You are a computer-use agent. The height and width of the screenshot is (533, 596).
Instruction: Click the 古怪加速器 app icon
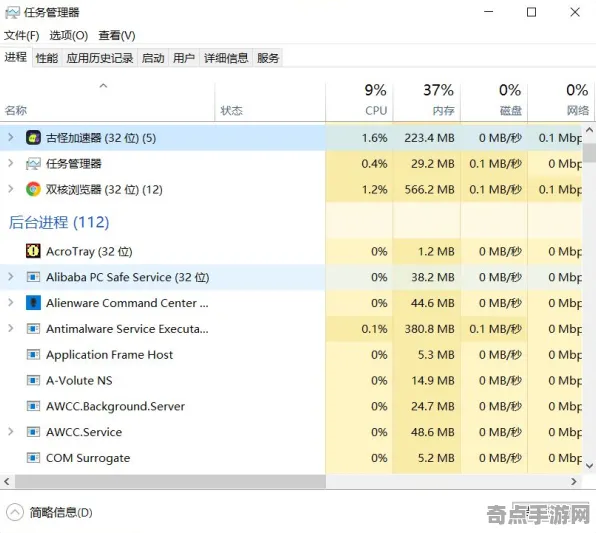pos(33,138)
